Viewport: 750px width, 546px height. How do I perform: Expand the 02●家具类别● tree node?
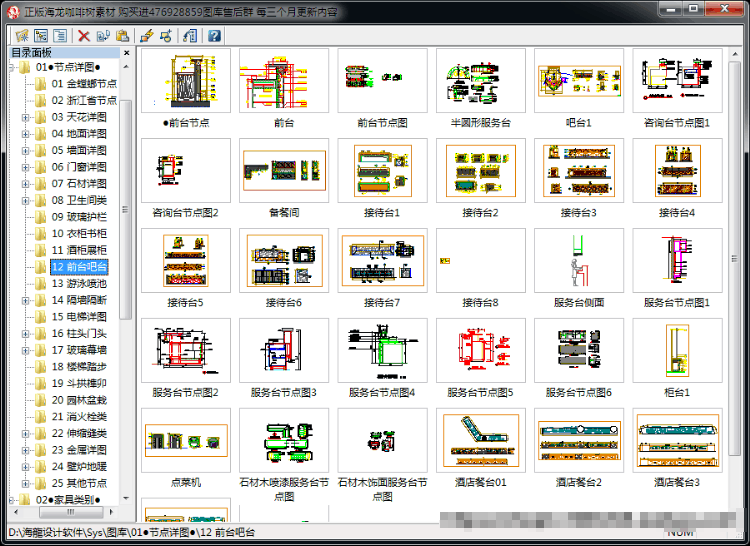pyautogui.click(x=11, y=501)
